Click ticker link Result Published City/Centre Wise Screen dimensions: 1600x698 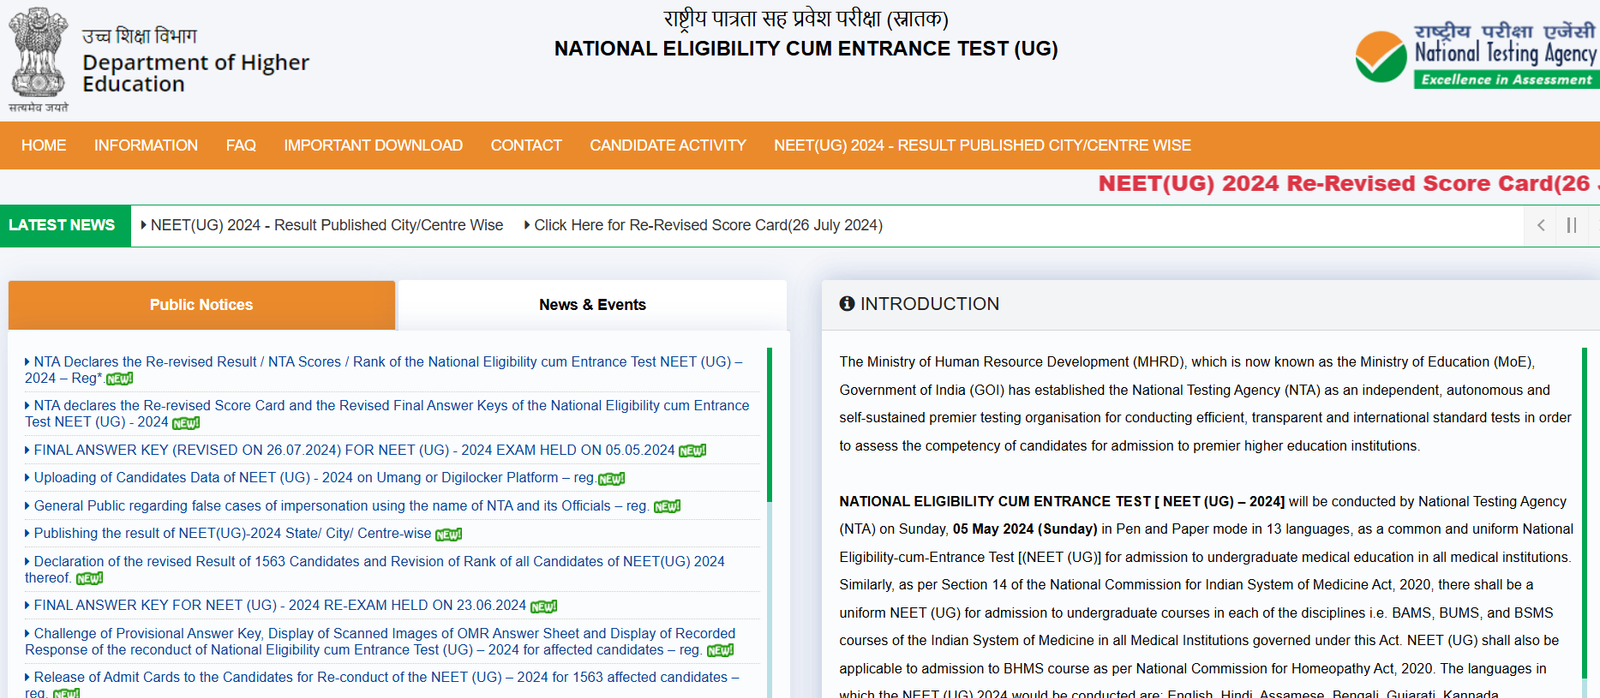click(322, 225)
